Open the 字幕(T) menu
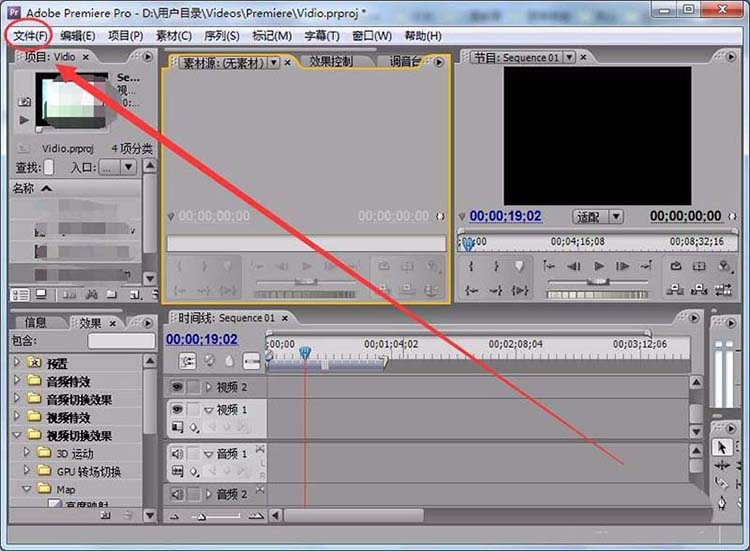The height and width of the screenshot is (551, 750). click(x=322, y=36)
